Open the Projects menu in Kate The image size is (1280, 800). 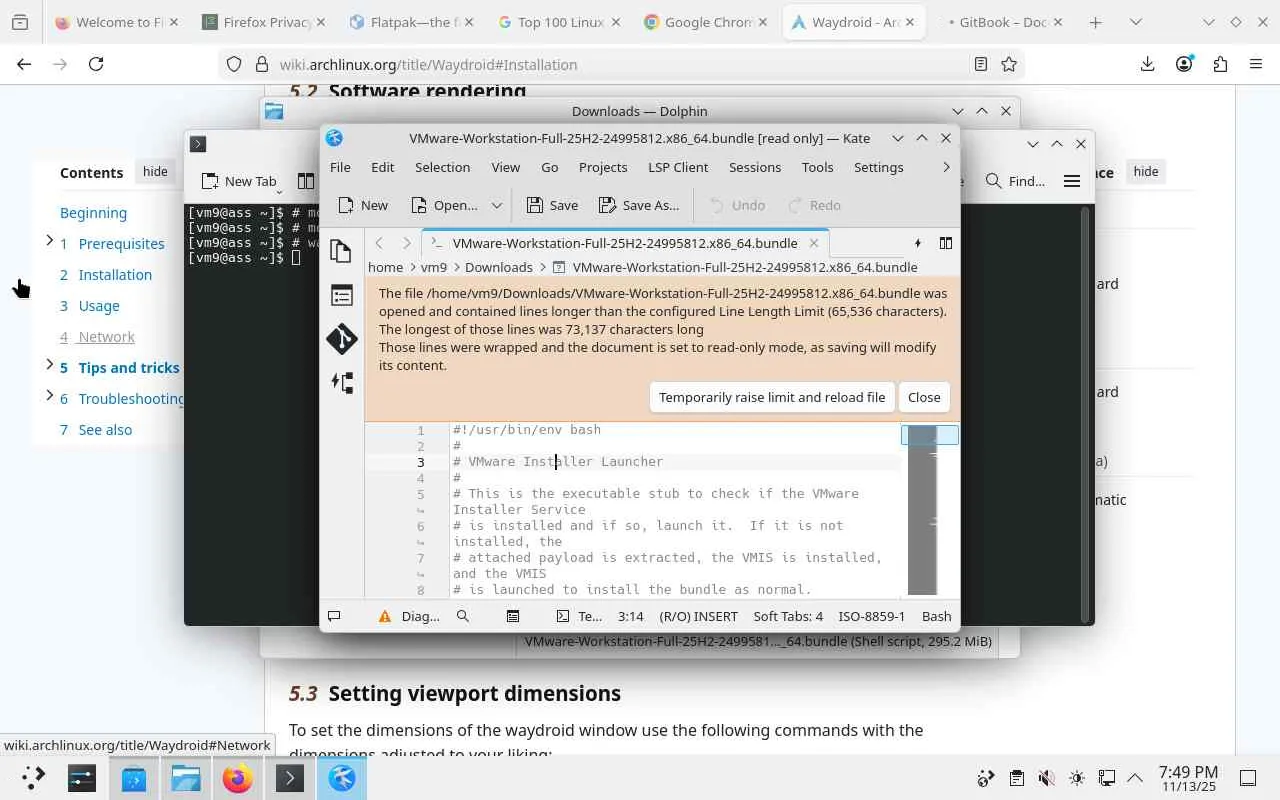[602, 167]
